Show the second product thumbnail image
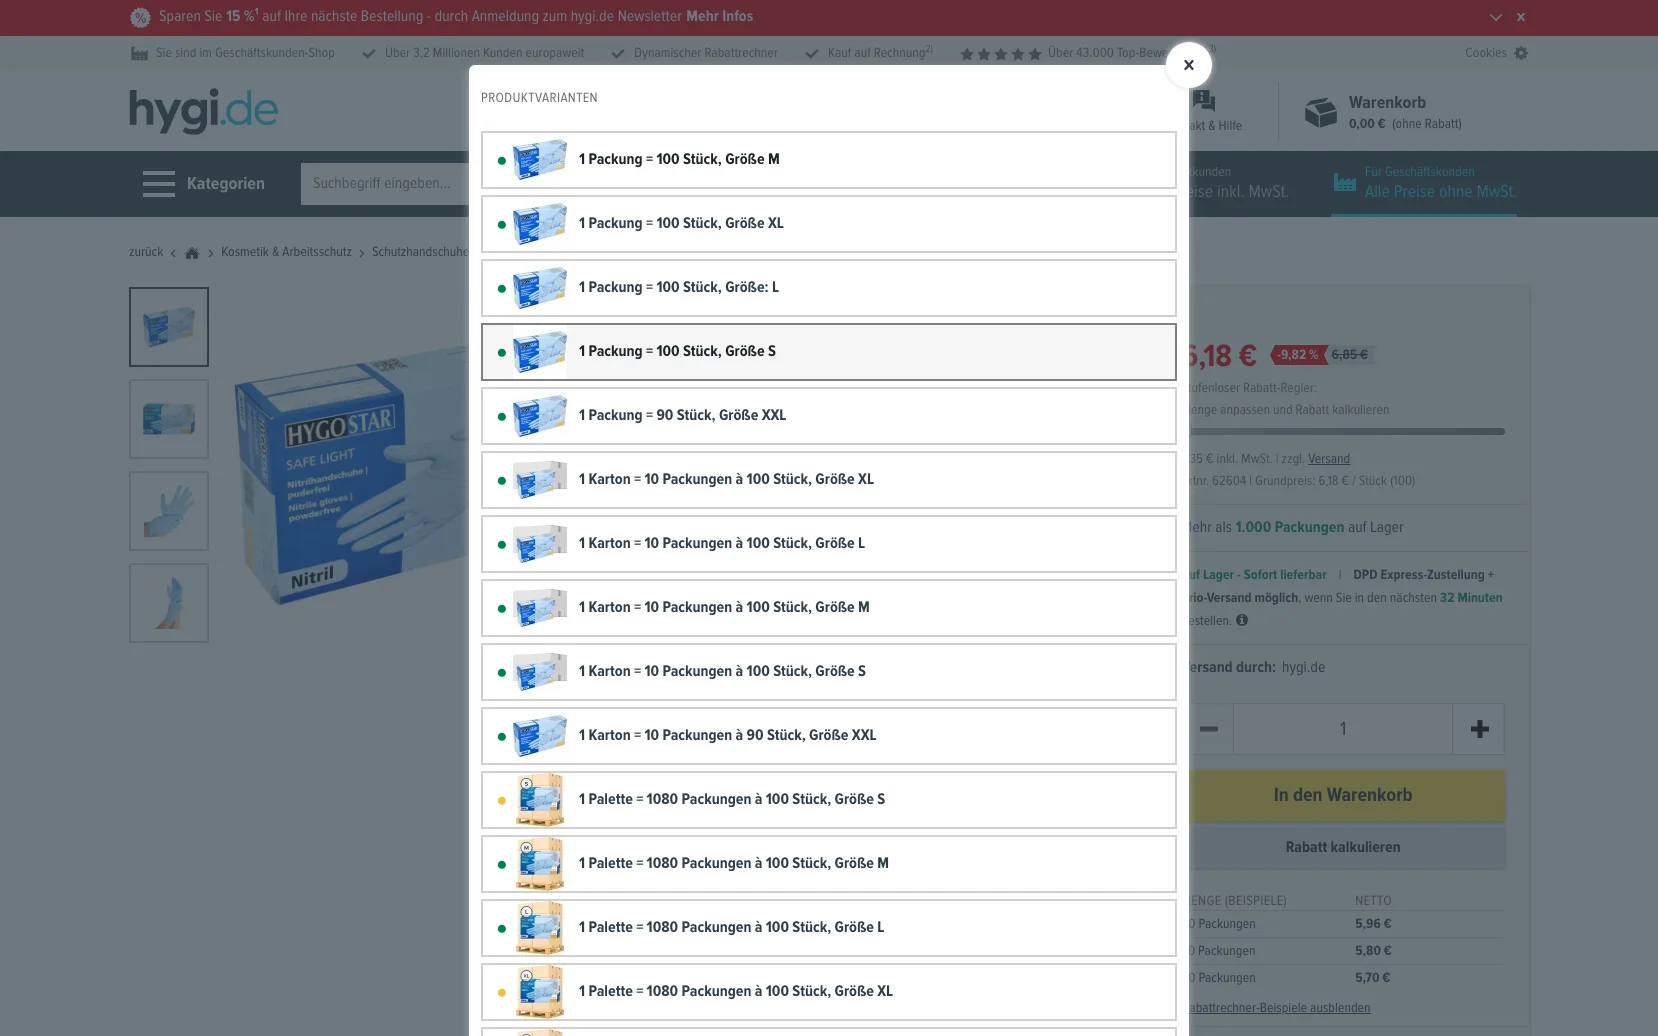Image resolution: width=1658 pixels, height=1036 pixels. coord(169,419)
